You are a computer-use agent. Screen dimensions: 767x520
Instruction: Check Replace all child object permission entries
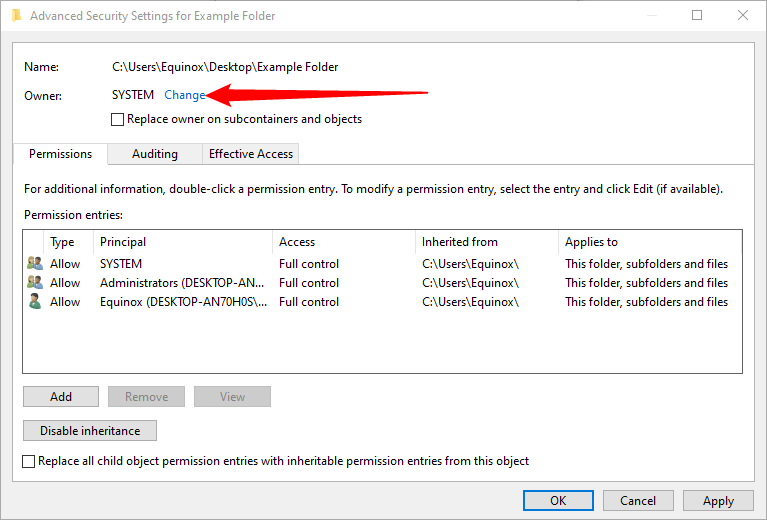click(x=29, y=461)
